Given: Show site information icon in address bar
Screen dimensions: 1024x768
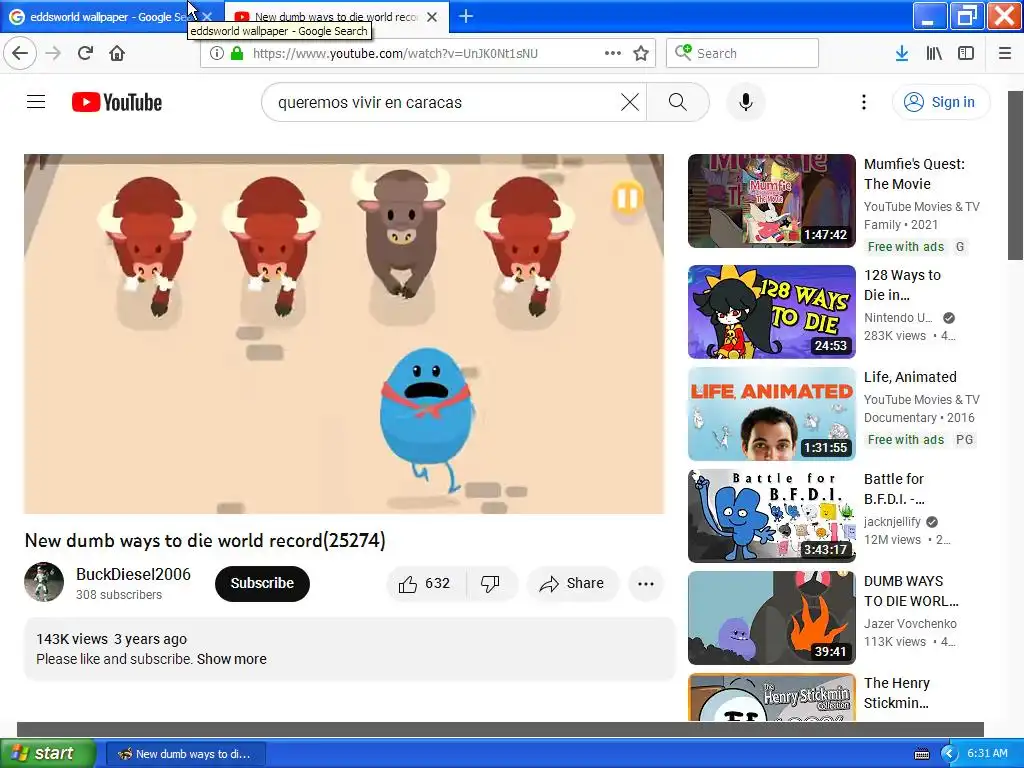Looking at the screenshot, I should (x=217, y=53).
